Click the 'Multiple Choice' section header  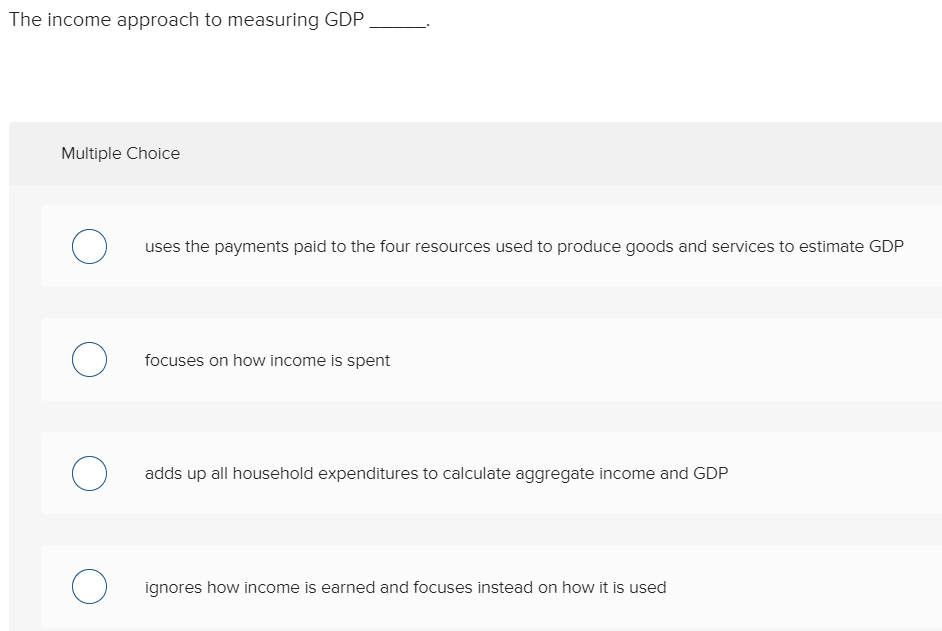120,153
